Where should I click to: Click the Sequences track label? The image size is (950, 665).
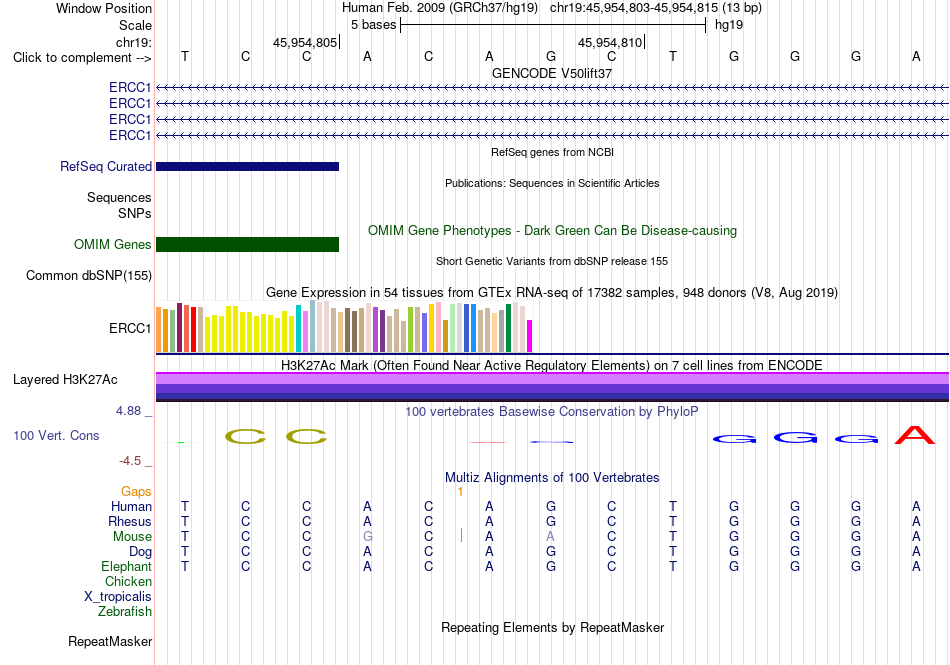(119, 197)
